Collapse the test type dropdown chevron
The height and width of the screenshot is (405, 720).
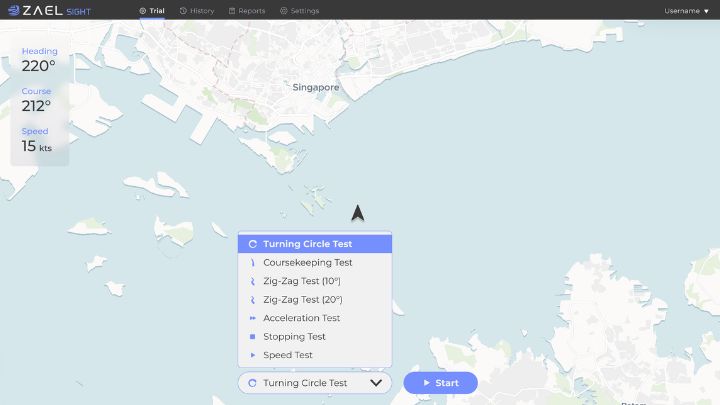point(376,383)
